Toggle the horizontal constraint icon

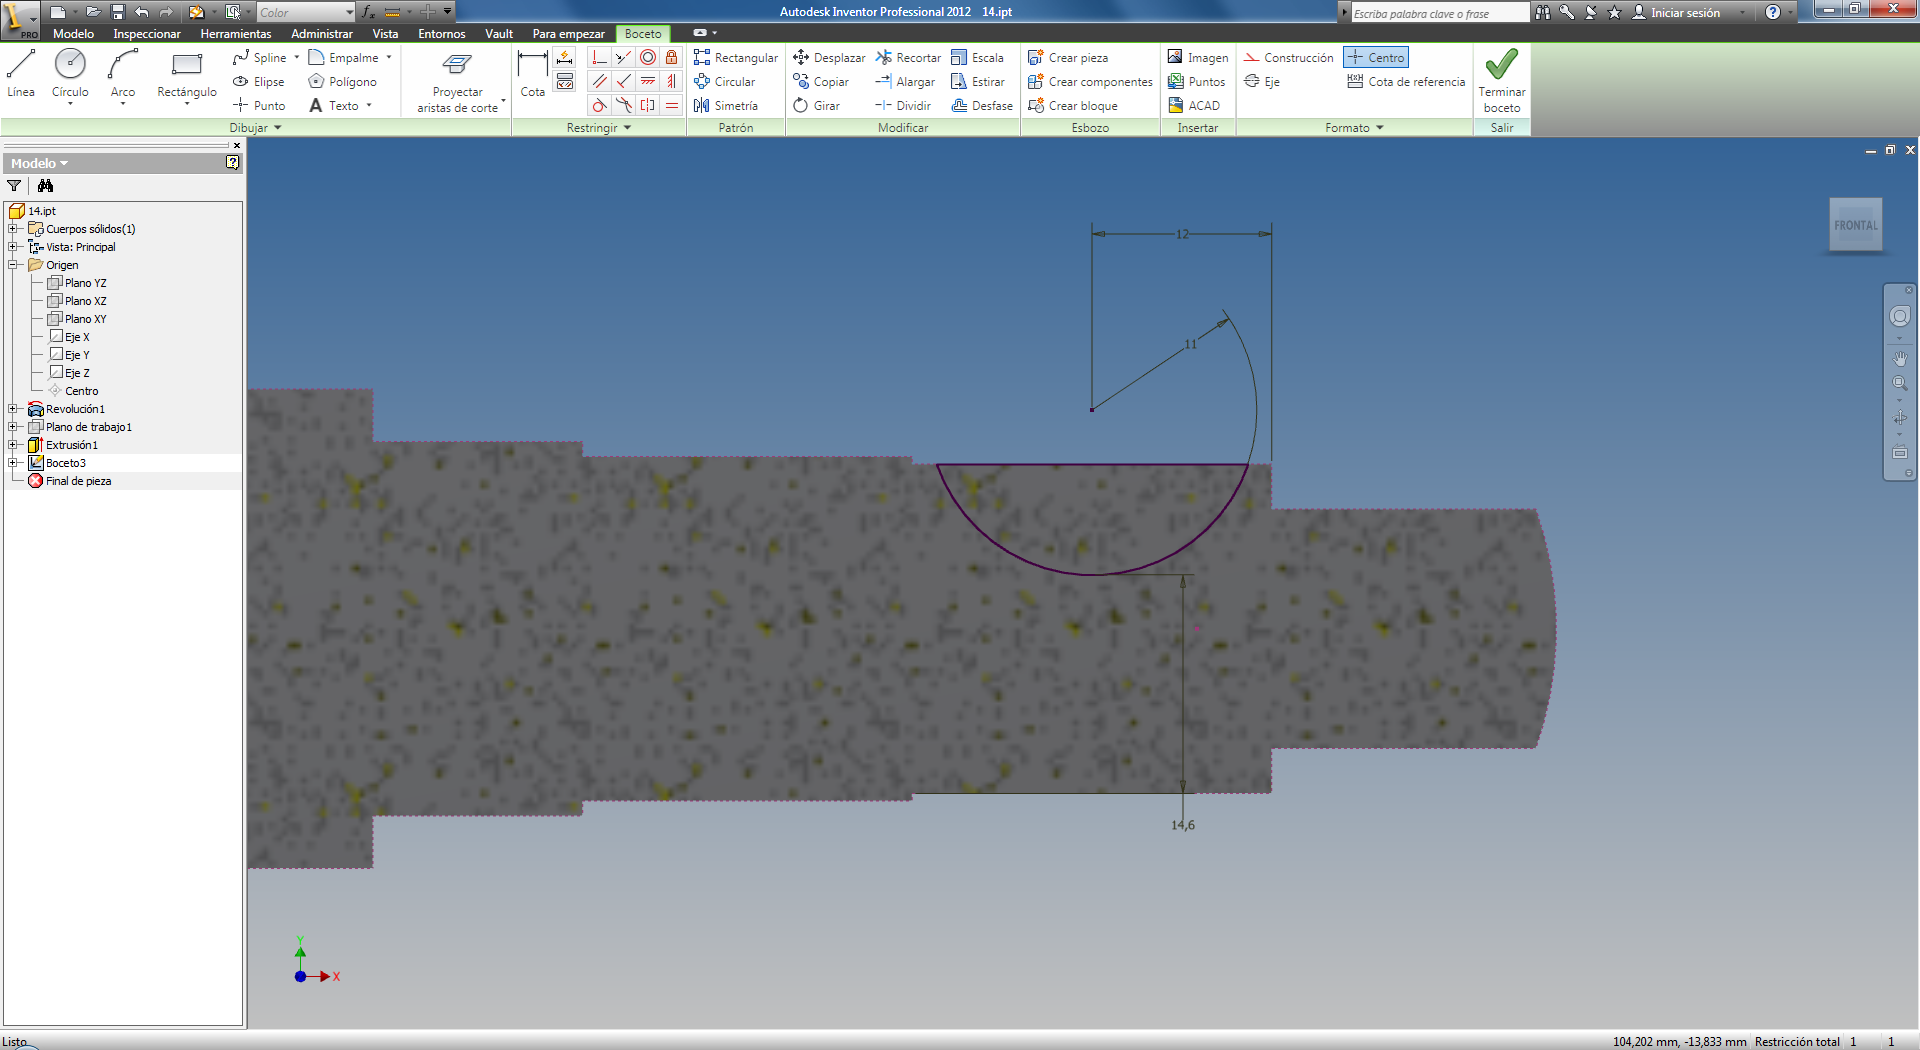(648, 82)
